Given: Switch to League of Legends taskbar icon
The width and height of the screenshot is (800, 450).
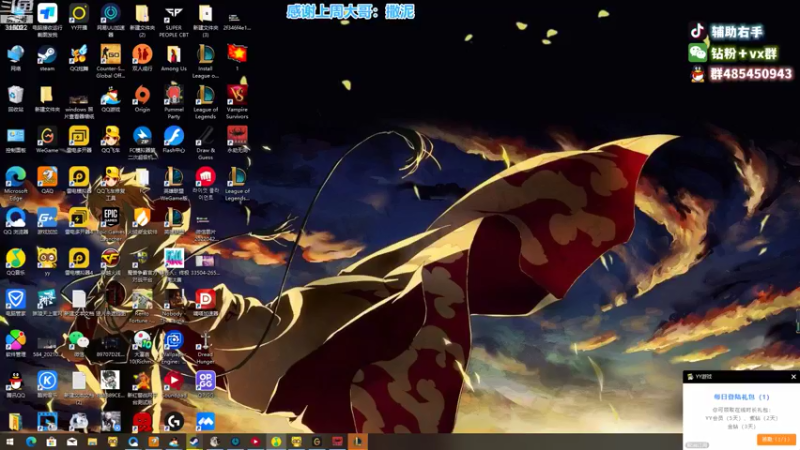Looking at the screenshot, I should tap(358, 442).
